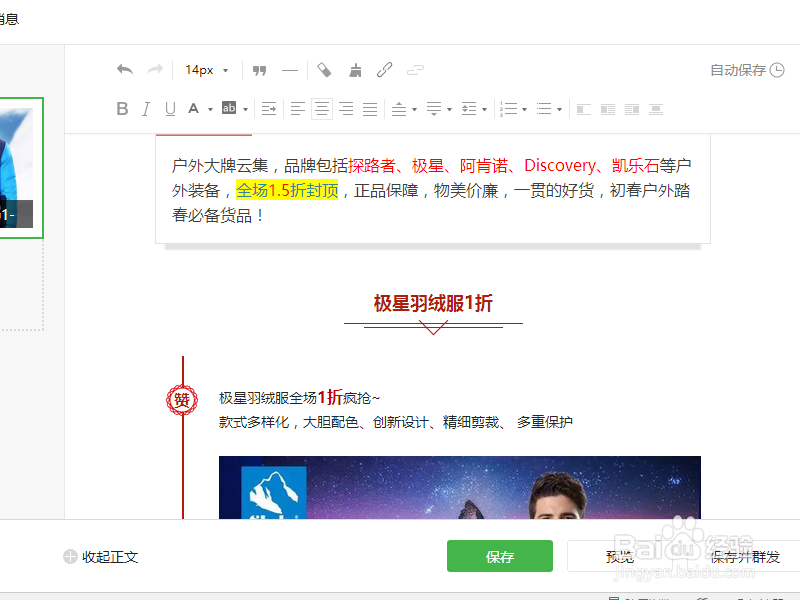Click the remove link icon
Image resolution: width=800 pixels, height=600 pixels.
coord(415,70)
